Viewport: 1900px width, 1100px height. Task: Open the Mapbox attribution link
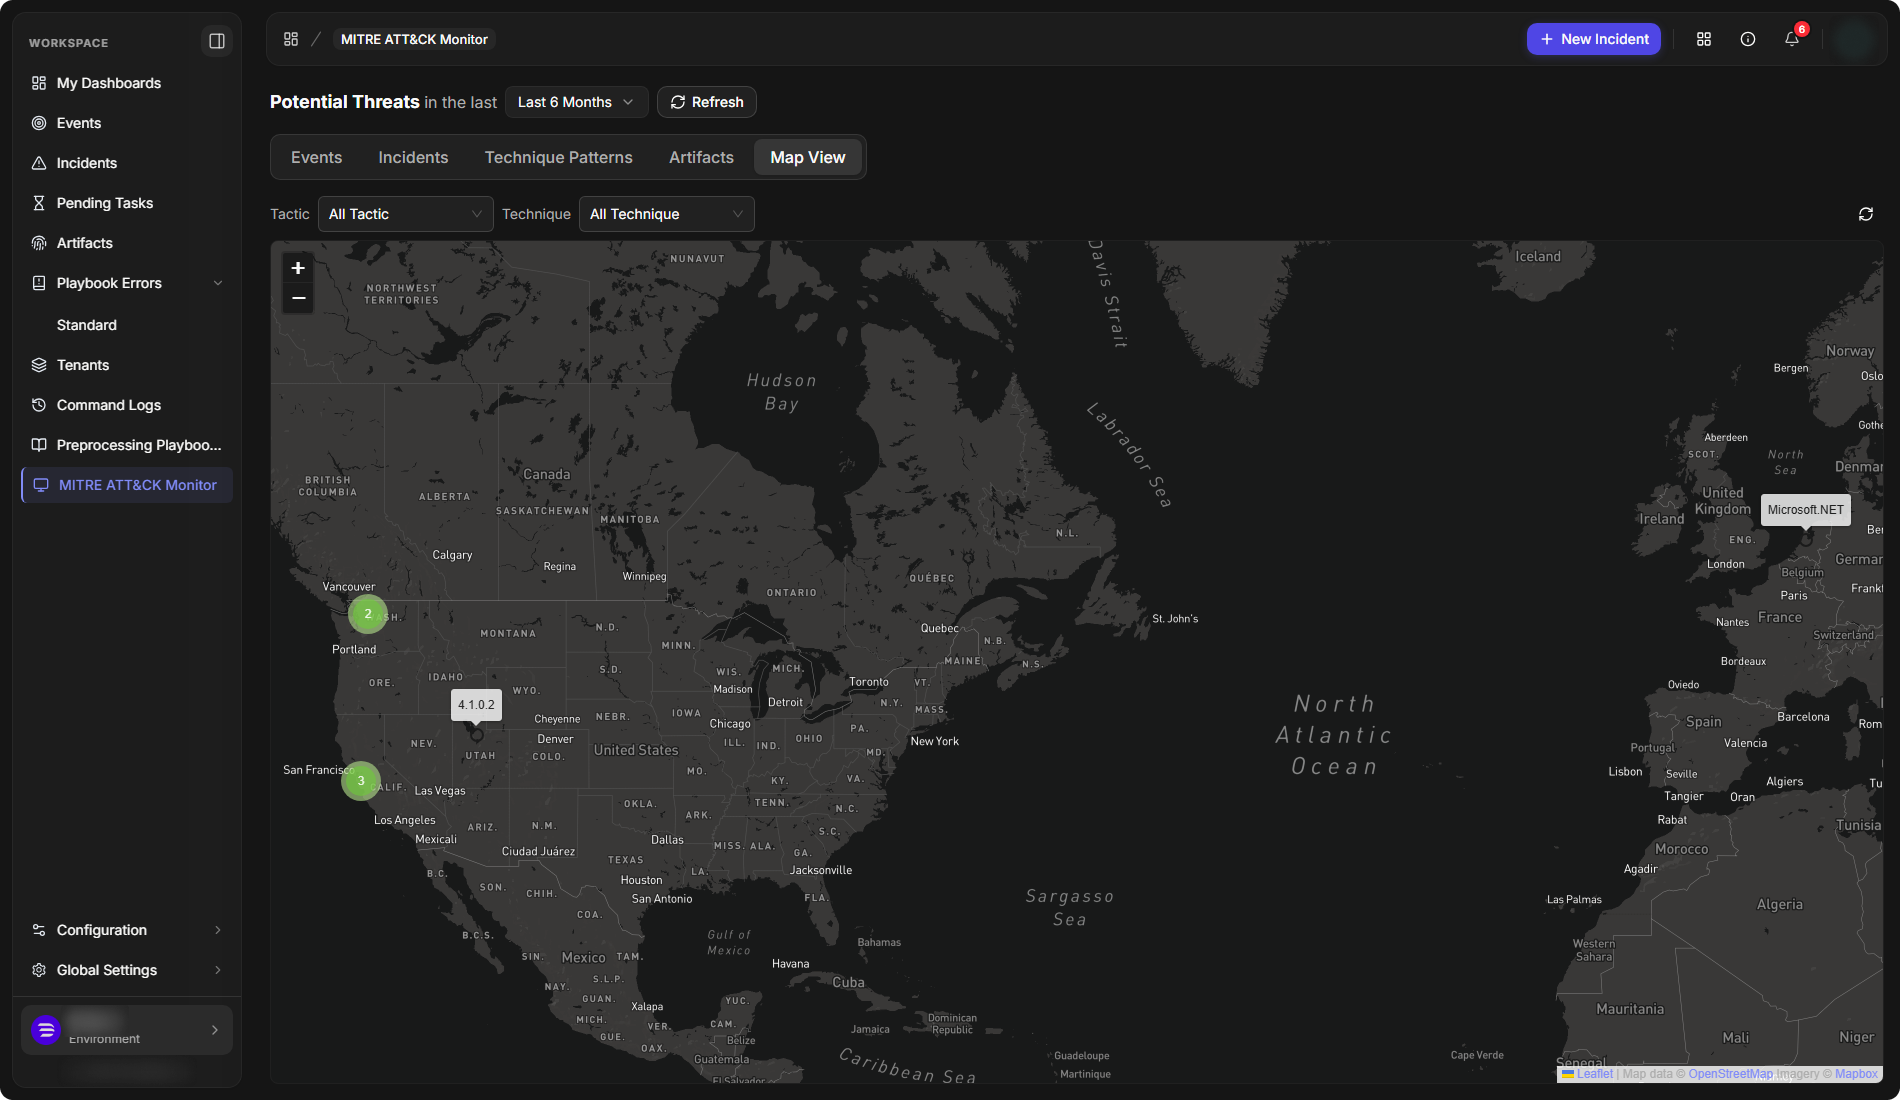pos(1856,1074)
